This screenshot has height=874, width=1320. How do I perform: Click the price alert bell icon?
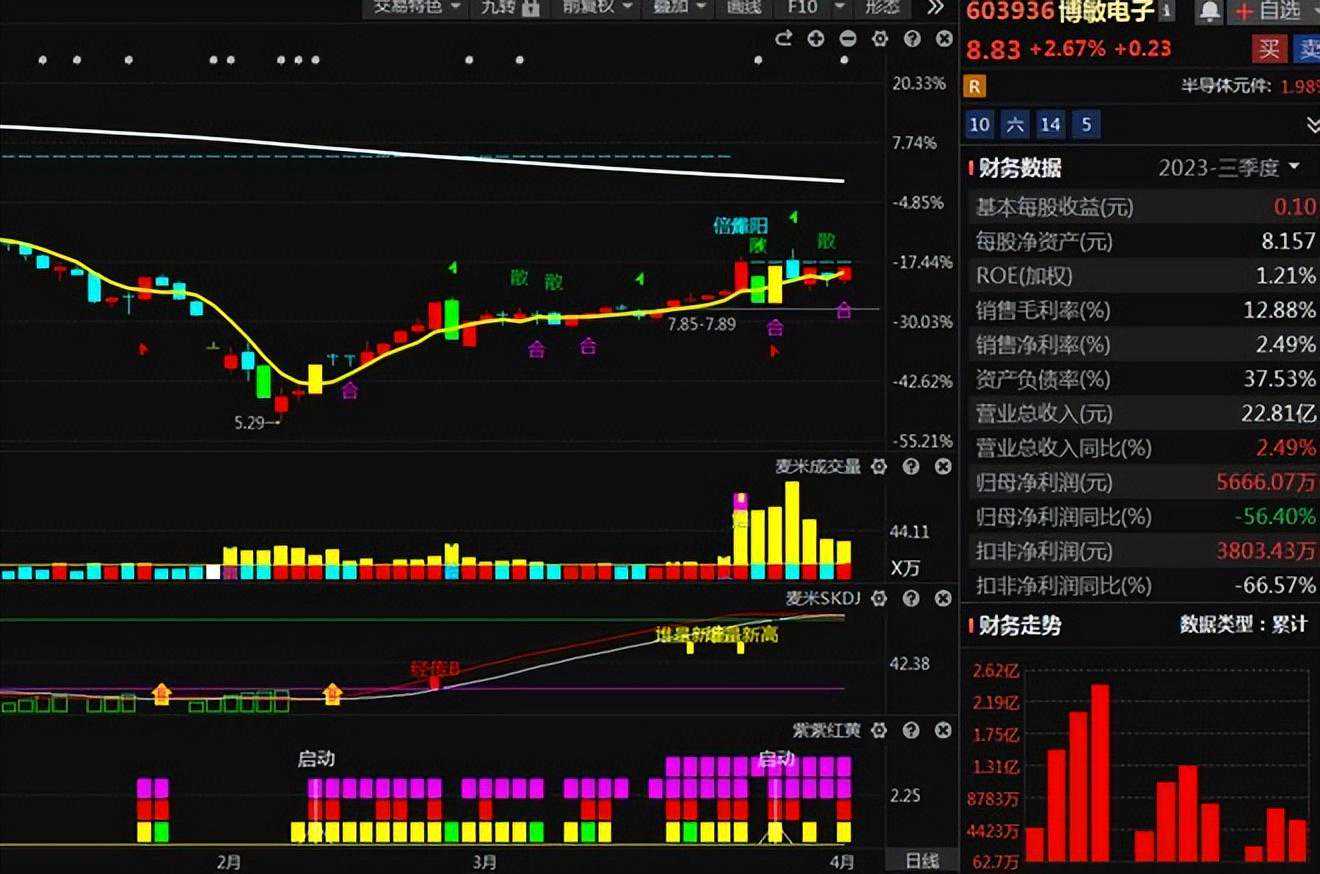click(1210, 11)
